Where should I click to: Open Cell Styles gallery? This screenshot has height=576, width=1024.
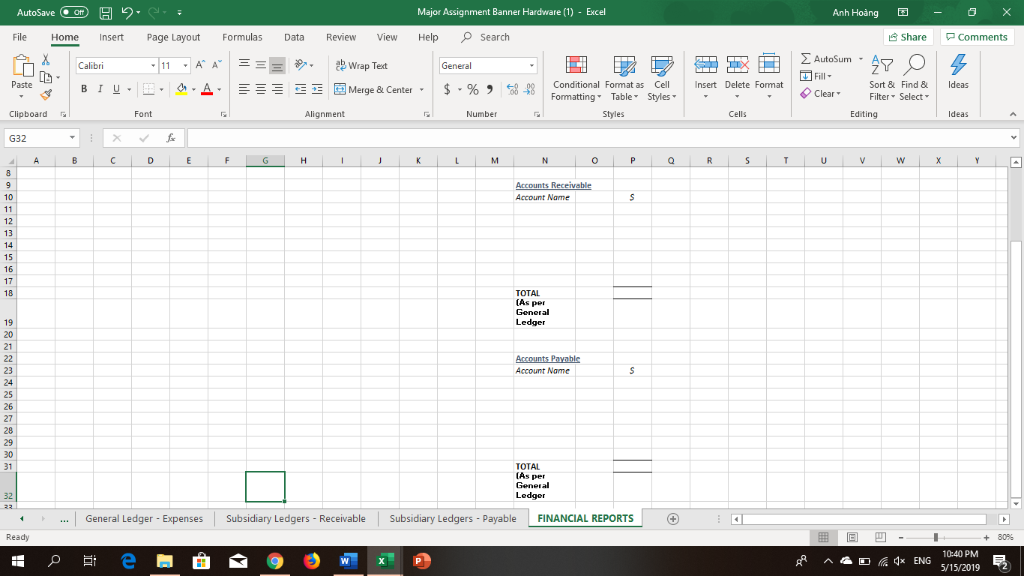[662, 78]
